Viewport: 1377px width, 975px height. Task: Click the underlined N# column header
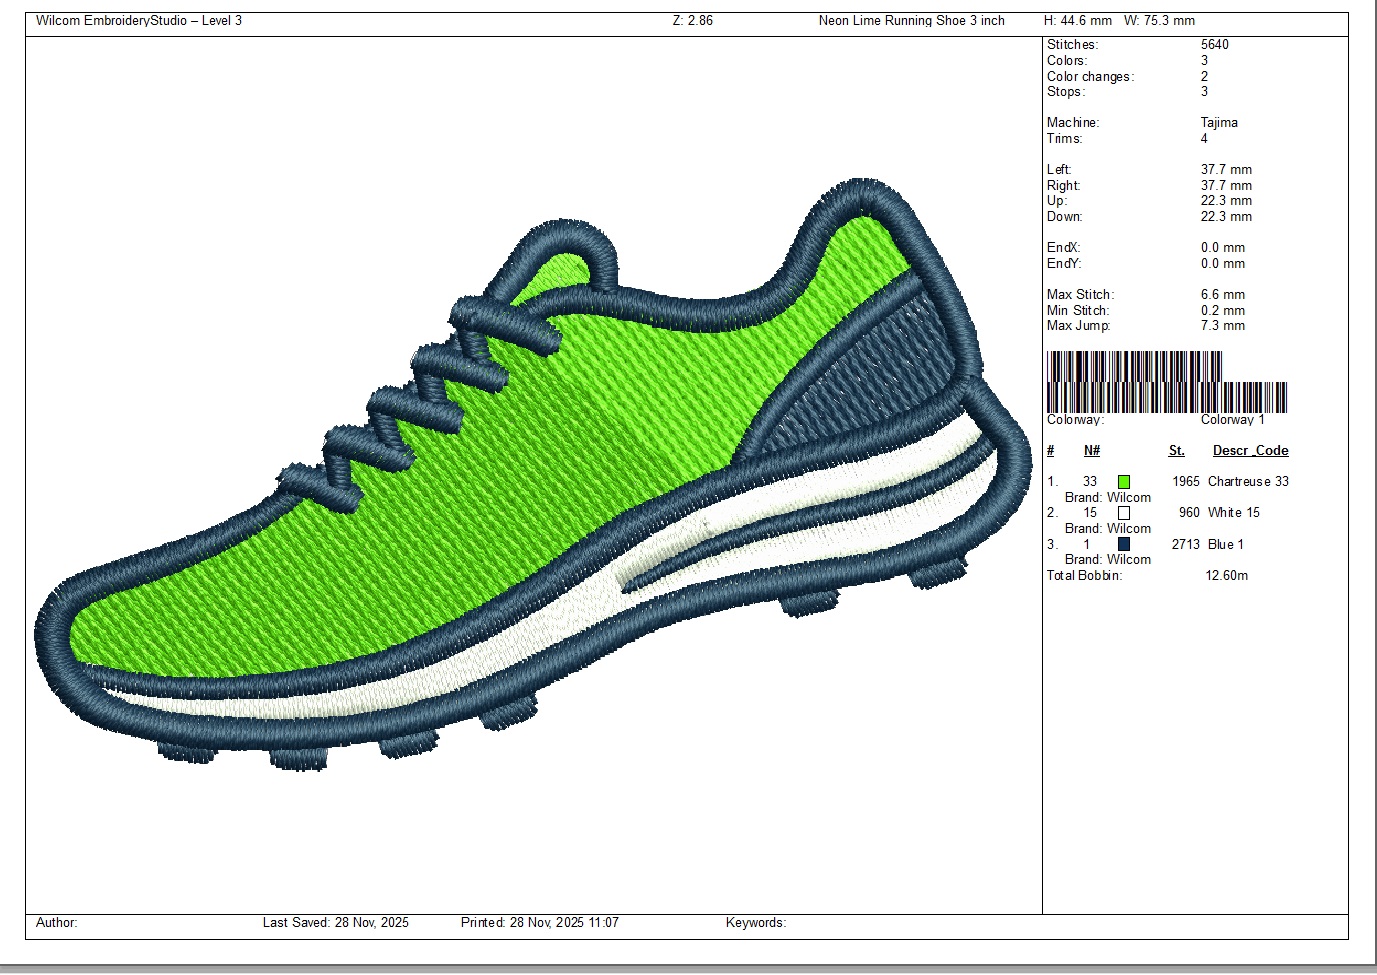(x=1092, y=451)
